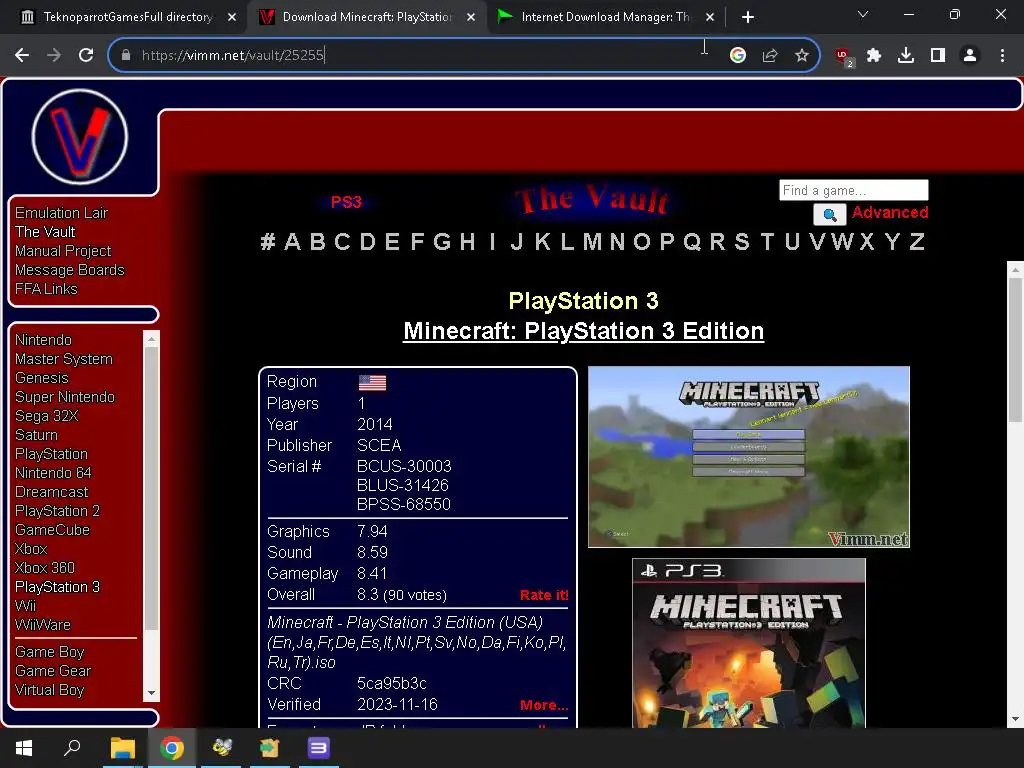Click the CRC value 5ca95b3c
1024x768 pixels.
392,683
